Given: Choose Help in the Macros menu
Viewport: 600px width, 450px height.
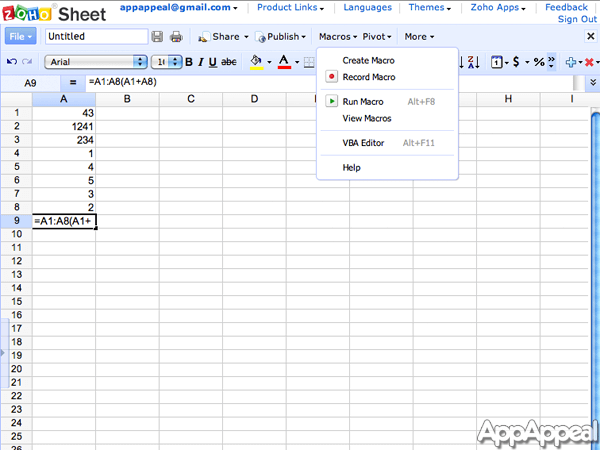Looking at the screenshot, I should click(351, 168).
